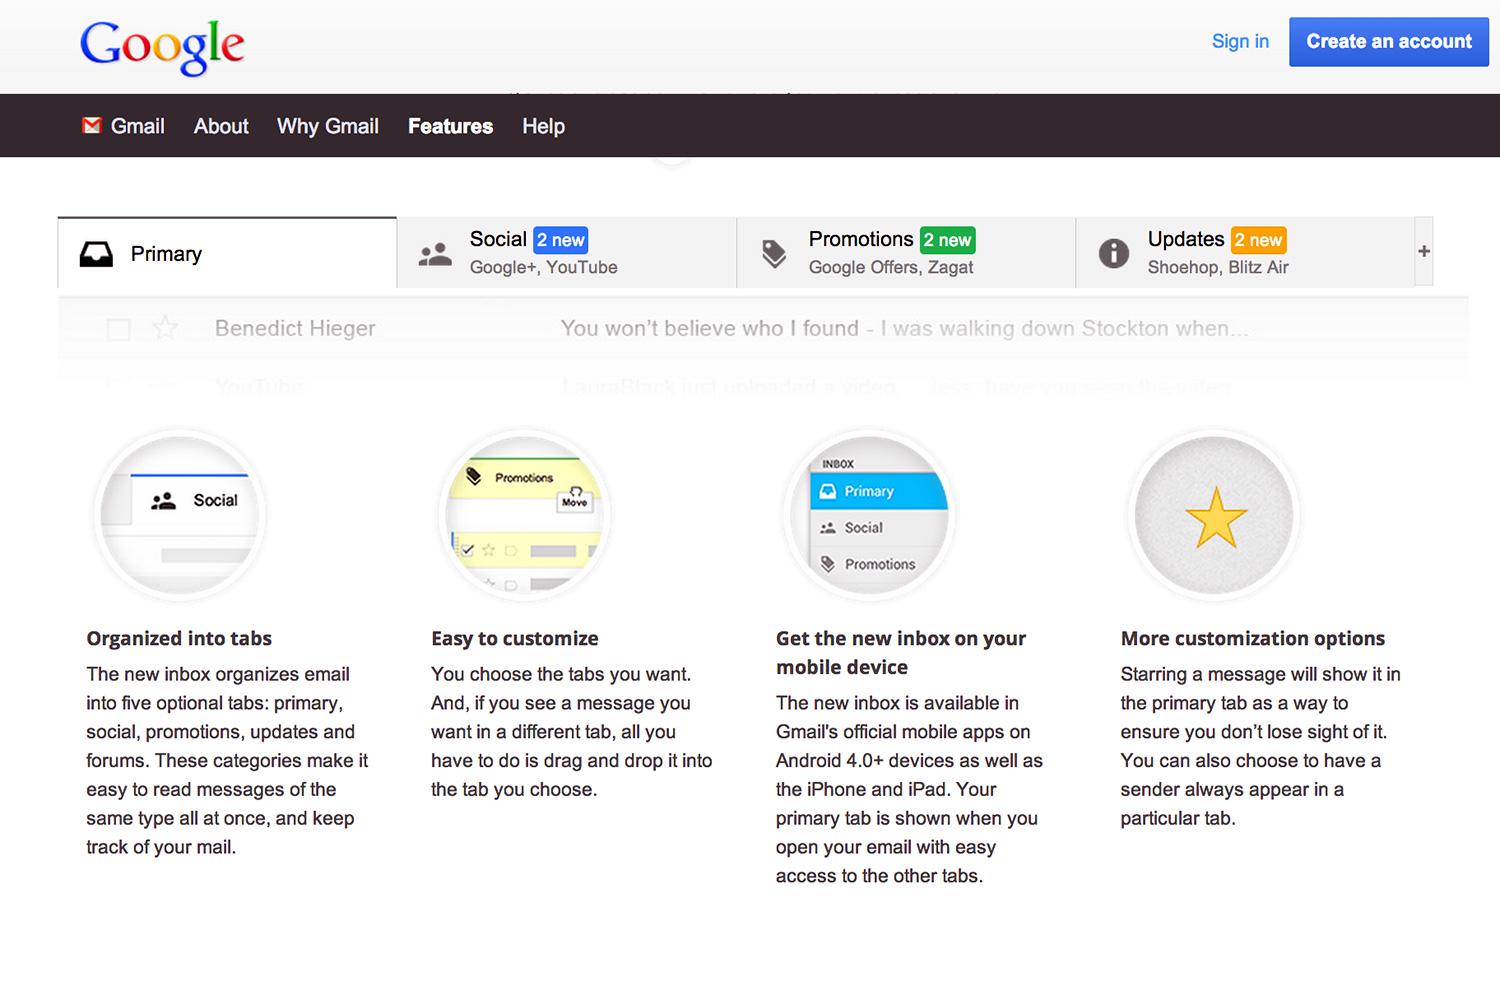This screenshot has width=1500, height=991.
Task: Click the Social tab people icon
Action: (435, 254)
